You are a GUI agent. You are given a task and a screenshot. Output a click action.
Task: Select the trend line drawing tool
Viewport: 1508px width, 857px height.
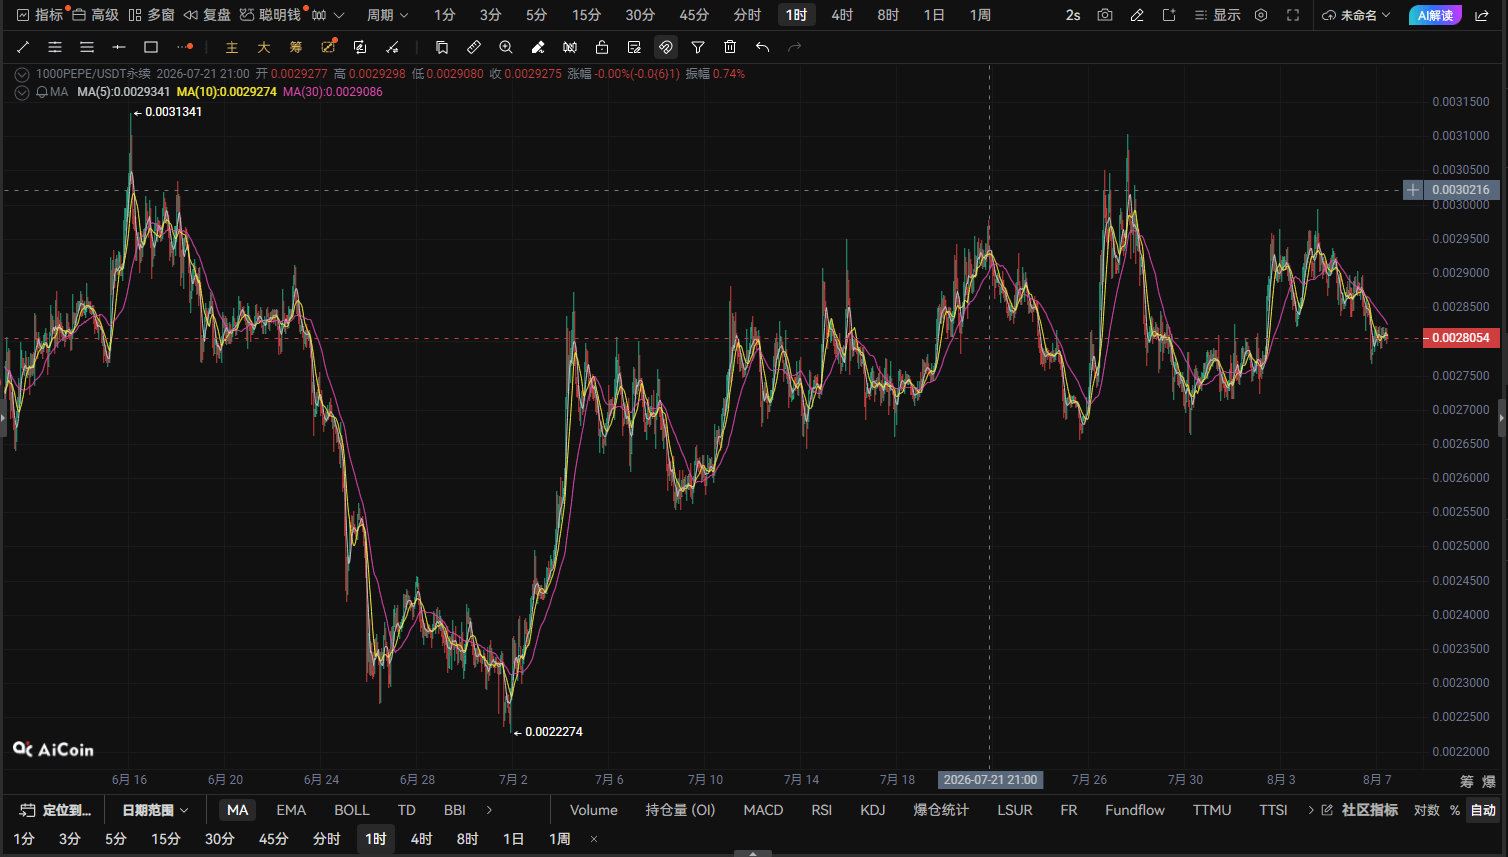[23, 47]
